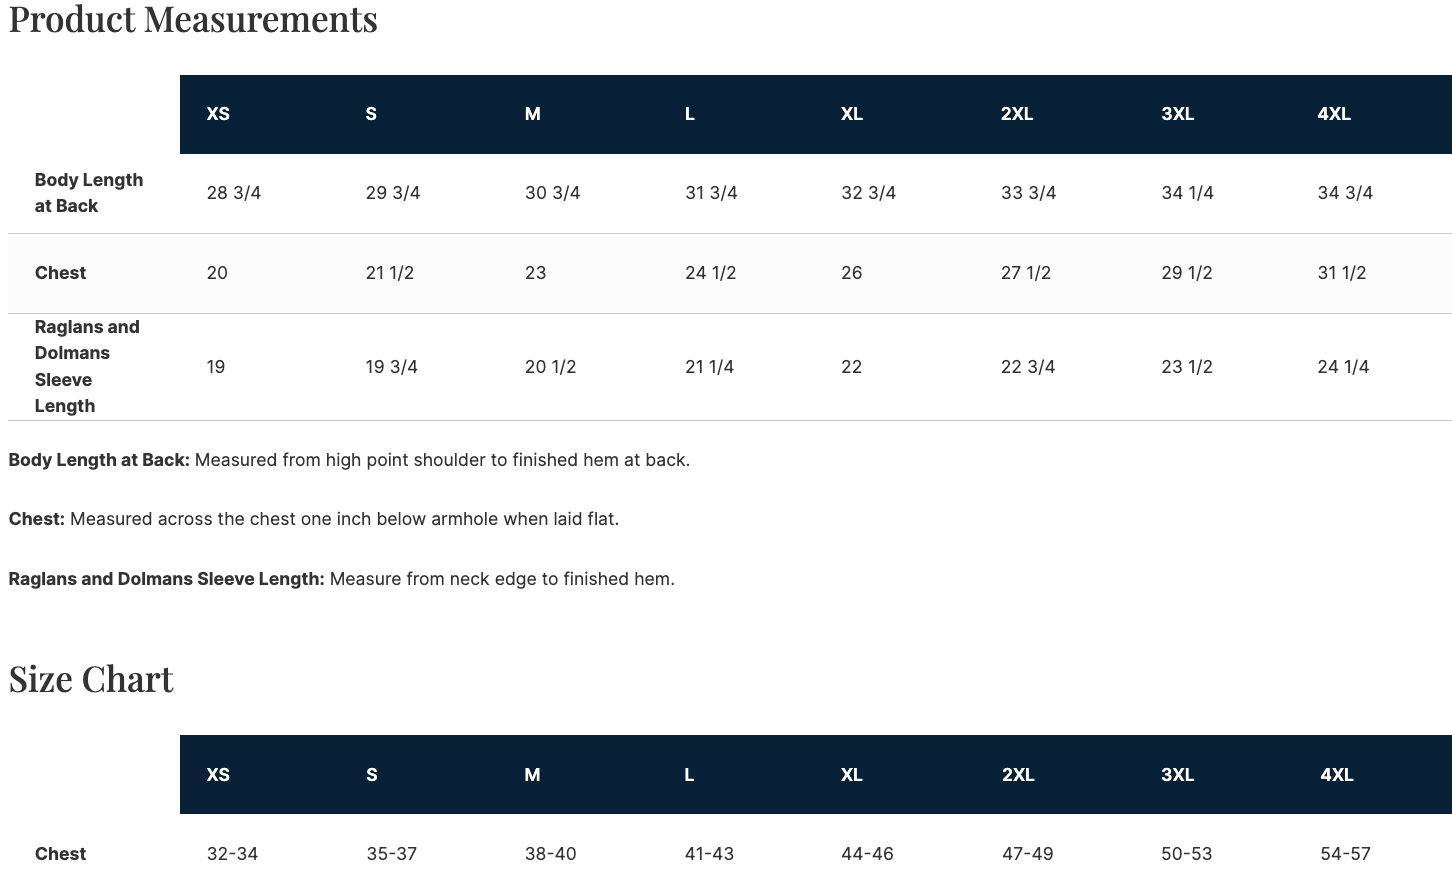Select the 4XL header in Size Chart table
The height and width of the screenshot is (883, 1452).
point(1336,775)
